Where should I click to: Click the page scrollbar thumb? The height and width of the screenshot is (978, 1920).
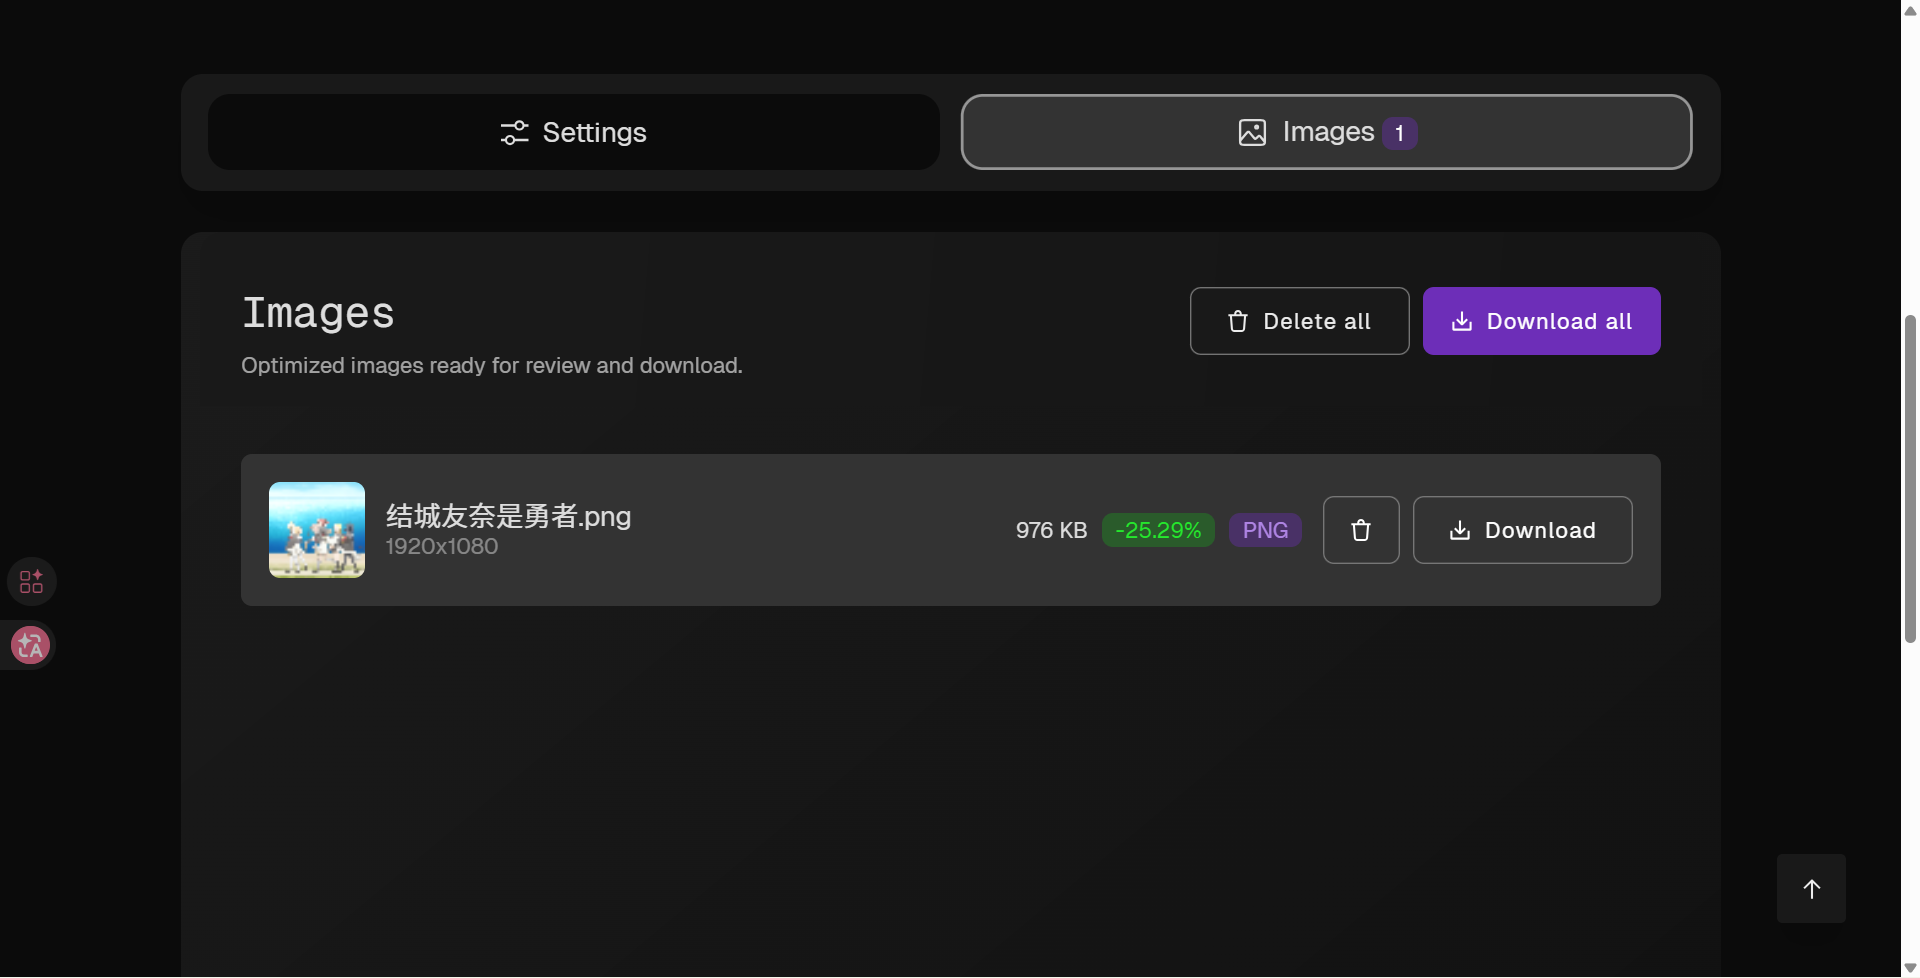pyautogui.click(x=1910, y=478)
